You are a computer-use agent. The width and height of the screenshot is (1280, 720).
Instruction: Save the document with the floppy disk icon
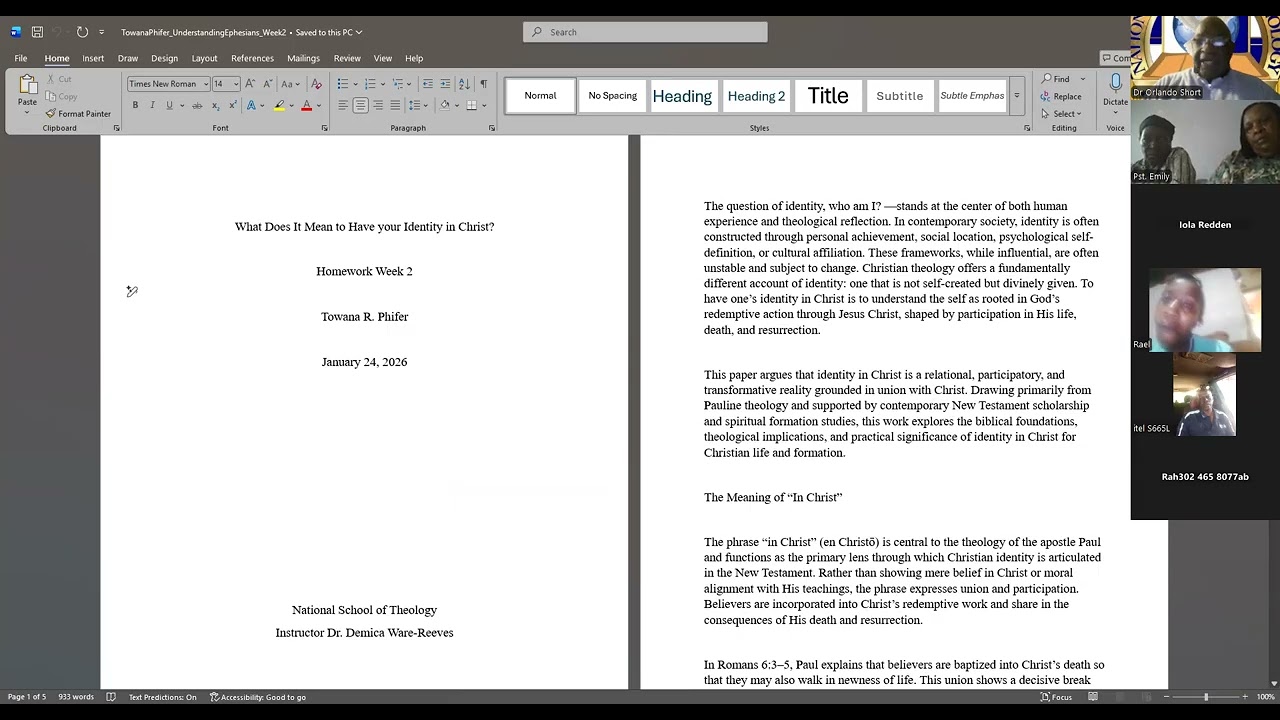(x=37, y=32)
